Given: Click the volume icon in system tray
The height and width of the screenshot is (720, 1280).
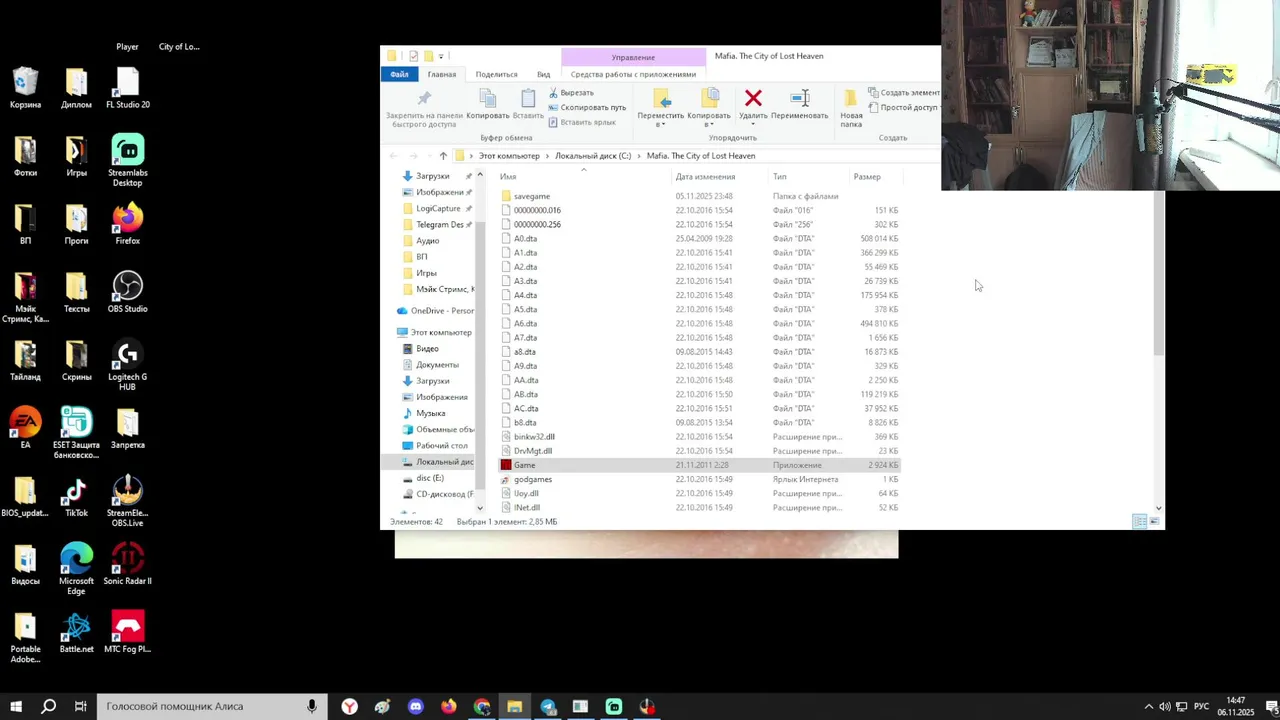Looking at the screenshot, I should tap(1164, 707).
